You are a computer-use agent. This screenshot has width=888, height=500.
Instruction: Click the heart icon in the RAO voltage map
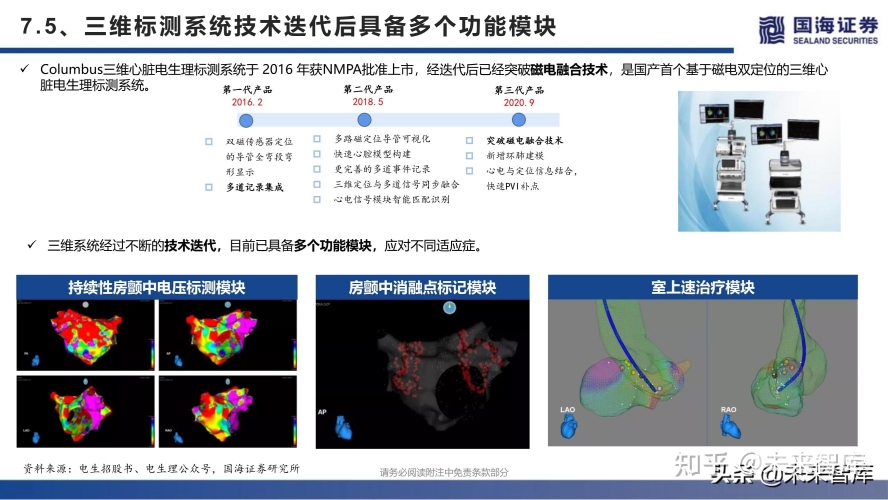coord(178,437)
